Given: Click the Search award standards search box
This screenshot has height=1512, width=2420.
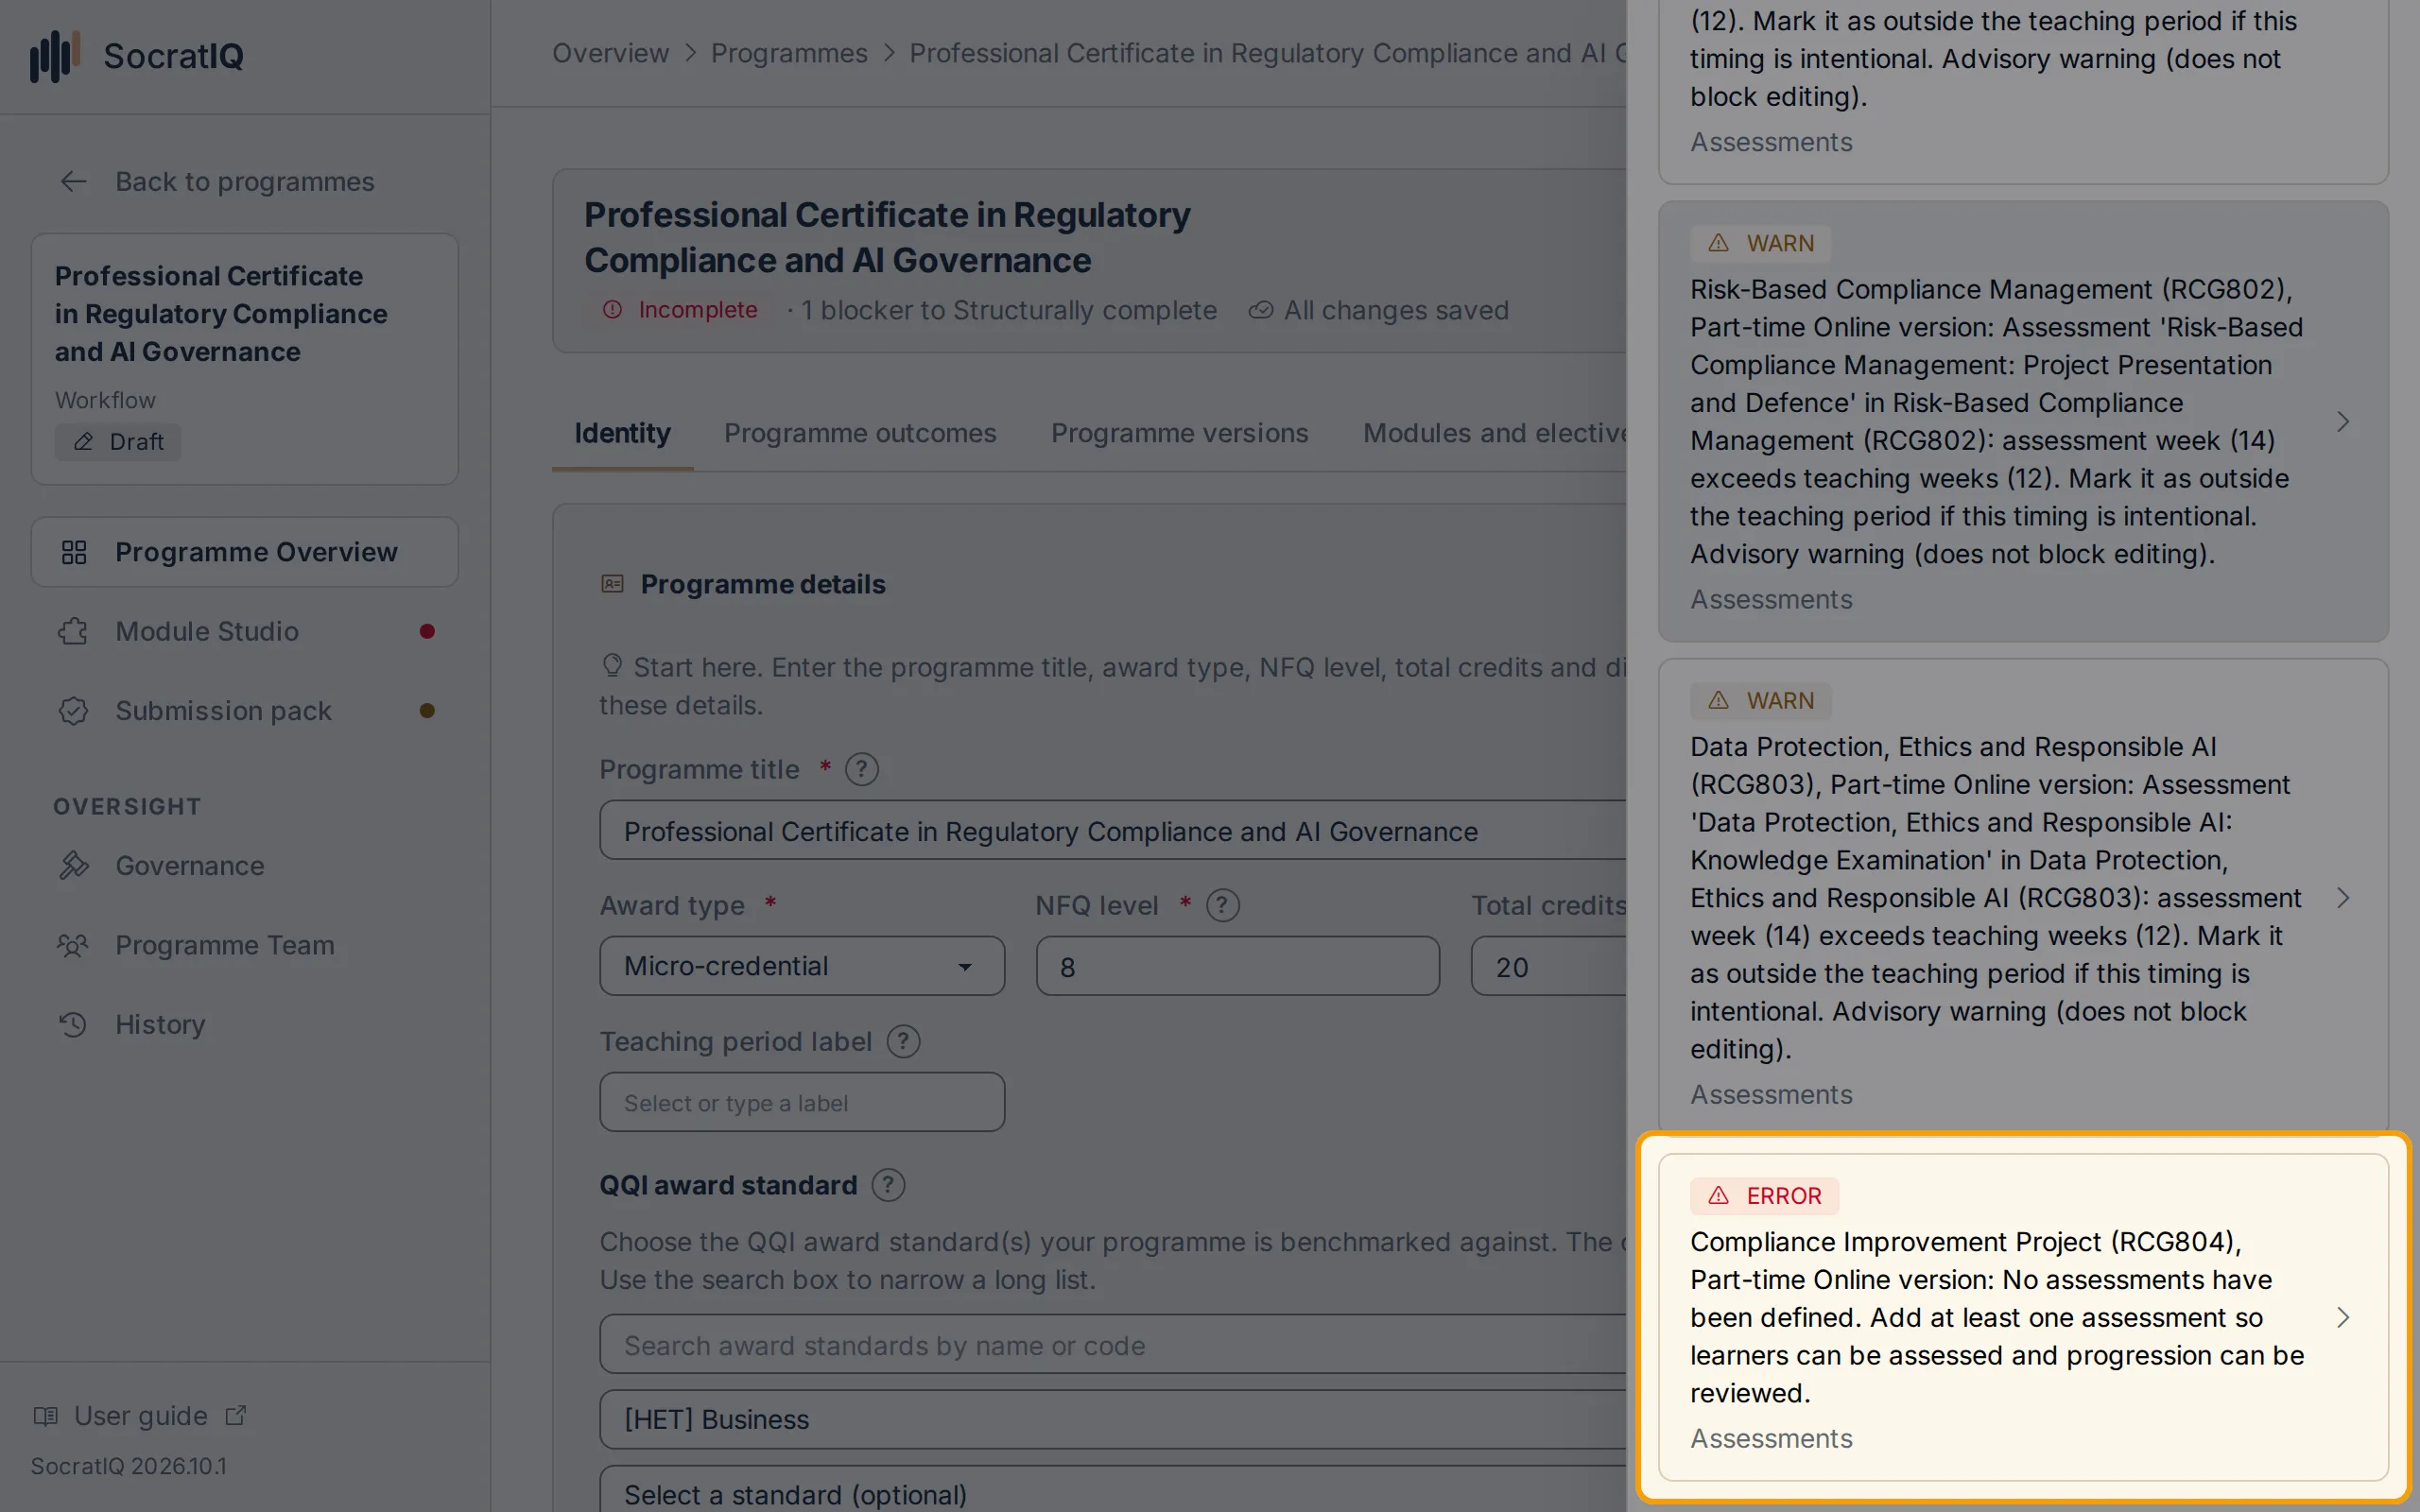Looking at the screenshot, I should (x=1113, y=1344).
